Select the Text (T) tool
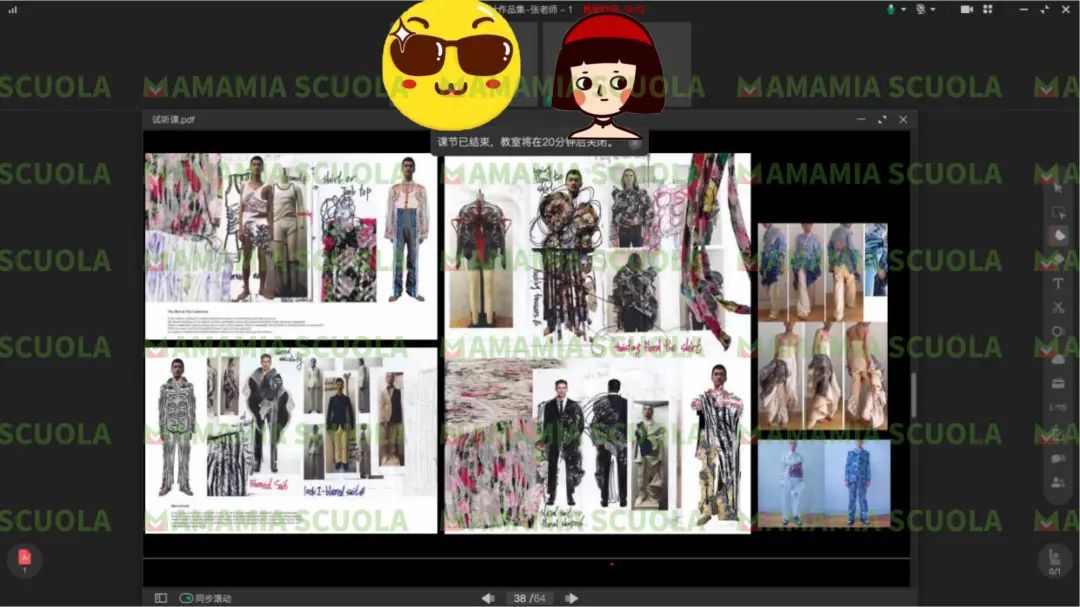Viewport: 1080px width, 607px height. pos(1058,283)
